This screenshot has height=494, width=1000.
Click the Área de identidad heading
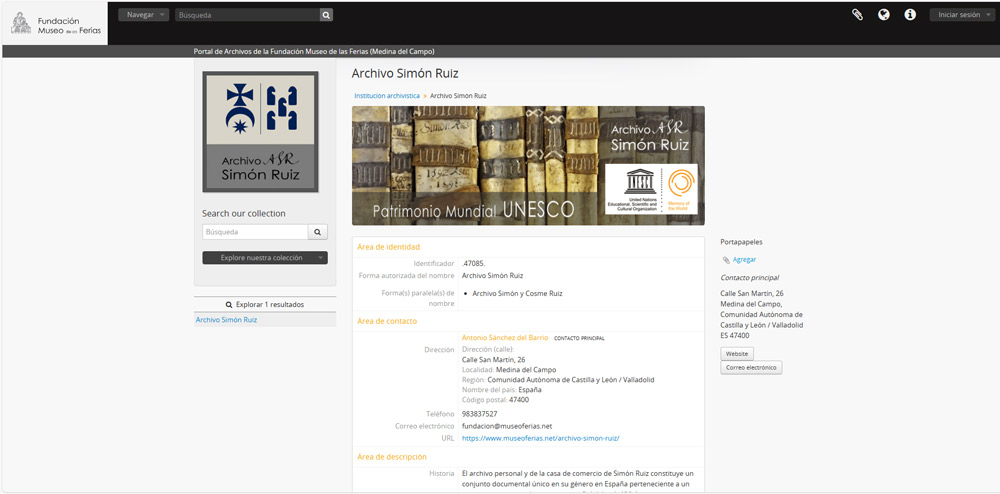point(388,247)
